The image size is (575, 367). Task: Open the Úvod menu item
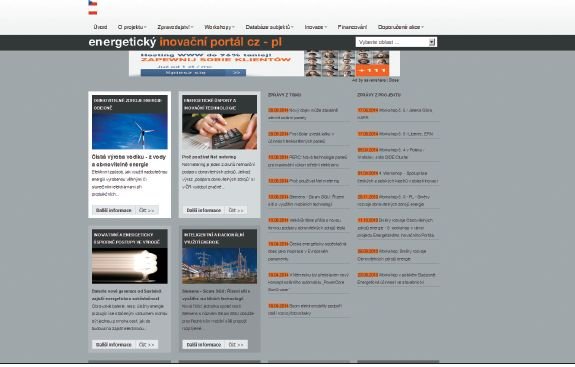pyautogui.click(x=100, y=27)
